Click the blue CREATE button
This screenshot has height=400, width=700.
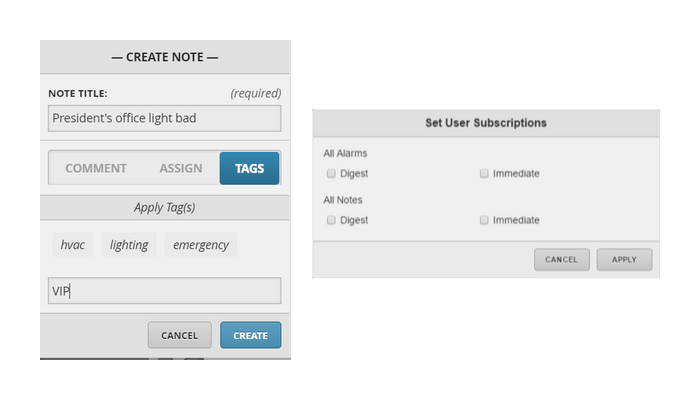(250, 335)
